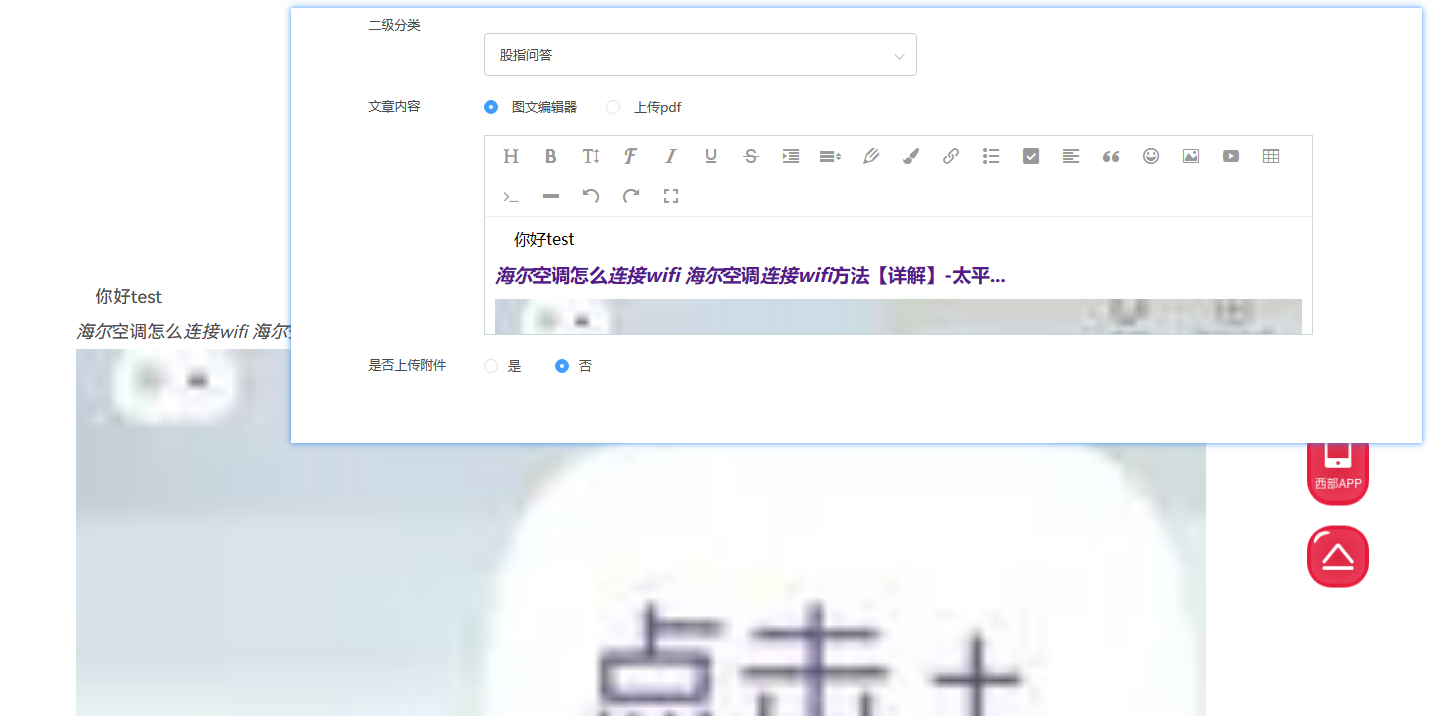Click the italic 海尔空调 title on background page
This screenshot has height=716, width=1434.
coord(183,331)
